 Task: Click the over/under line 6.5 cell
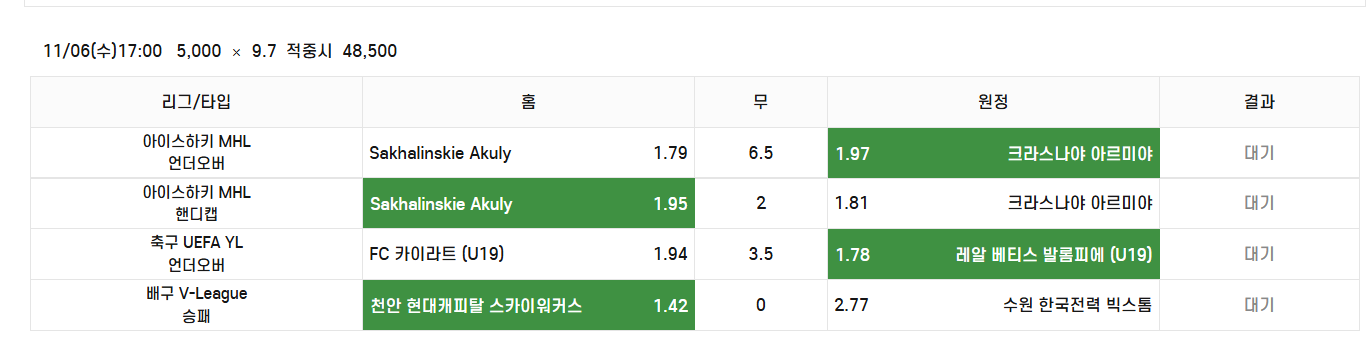pos(761,153)
